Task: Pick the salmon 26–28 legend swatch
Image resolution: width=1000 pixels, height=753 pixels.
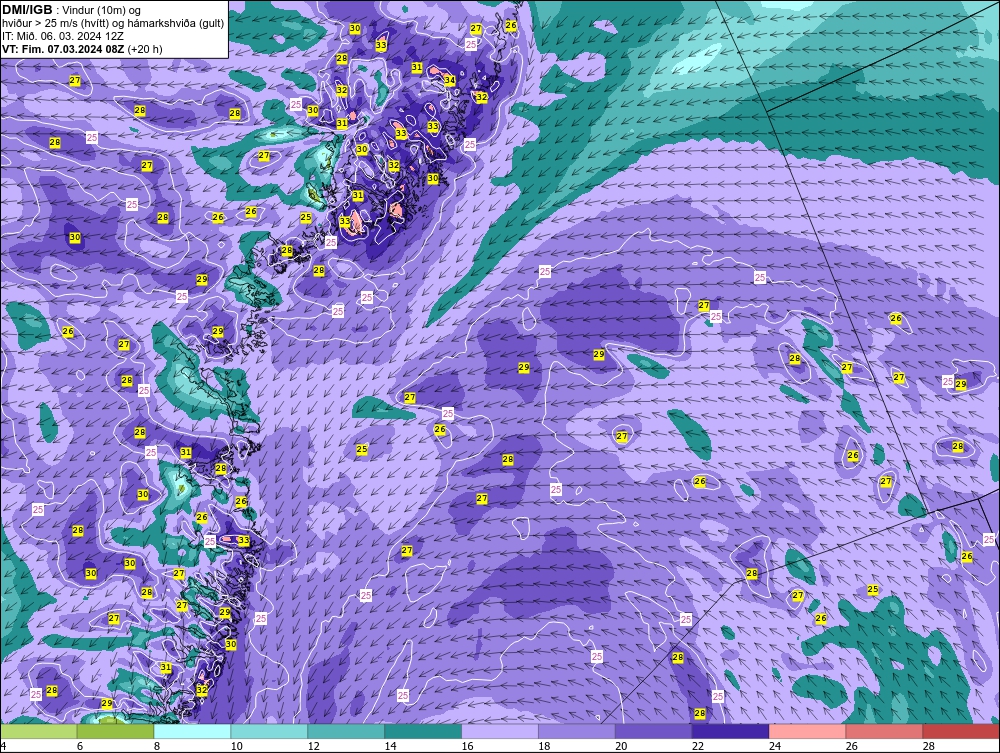Action: click(884, 731)
